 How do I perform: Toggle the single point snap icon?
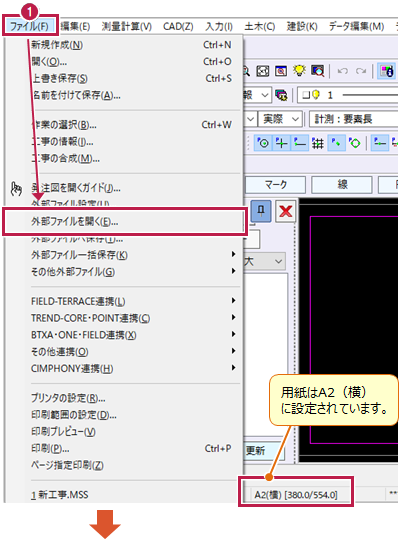point(336,143)
